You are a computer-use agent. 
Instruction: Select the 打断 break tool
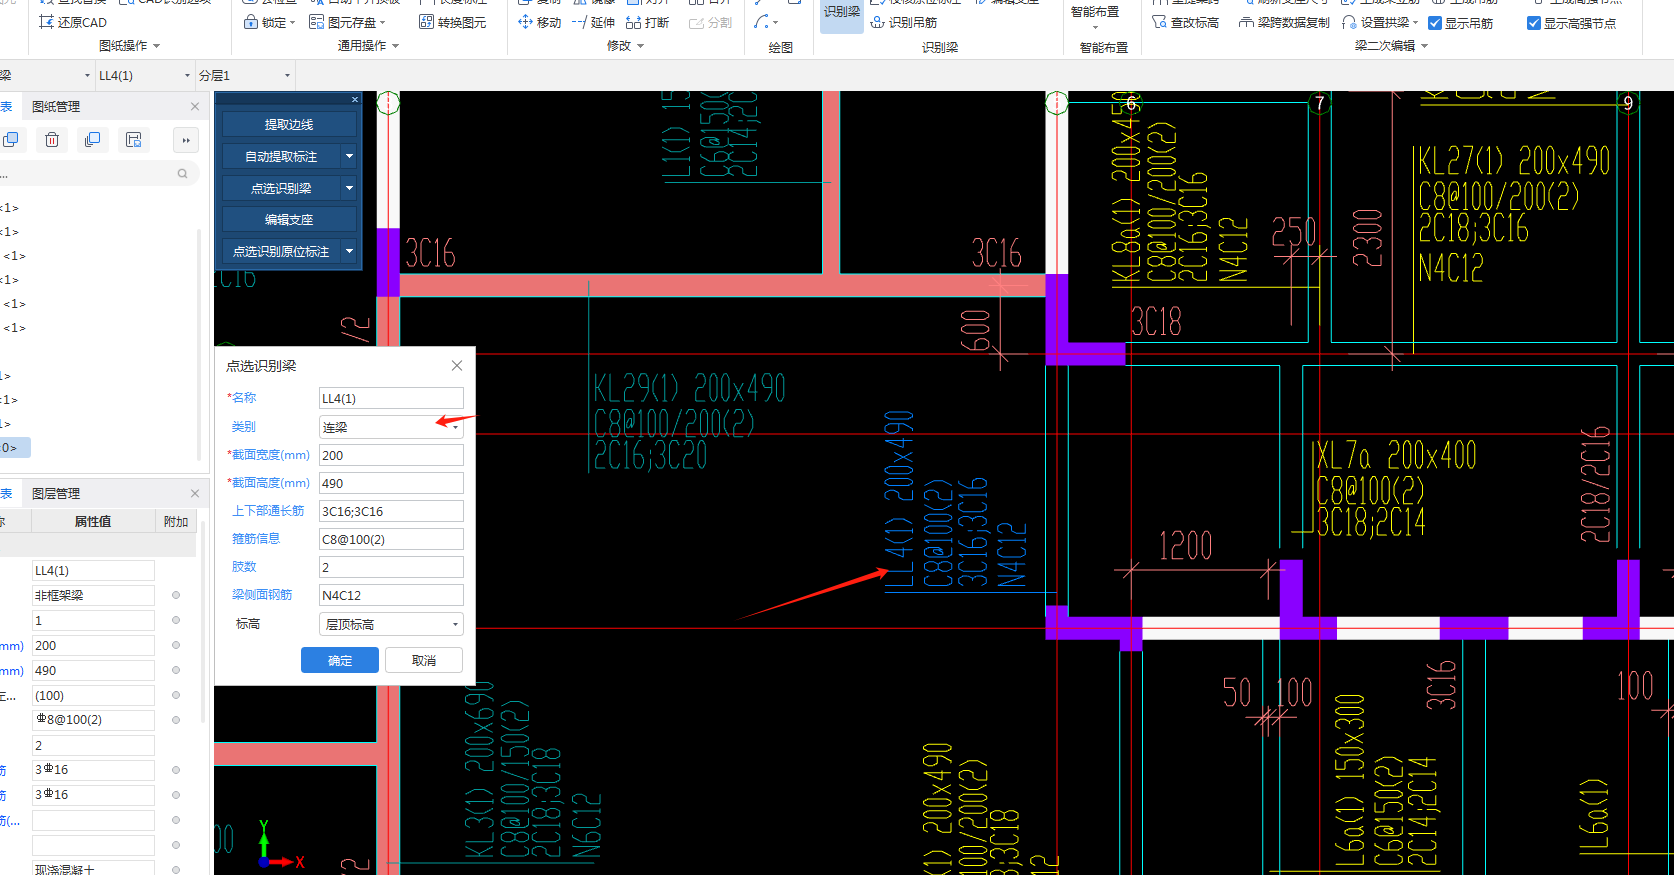pyautogui.click(x=647, y=22)
